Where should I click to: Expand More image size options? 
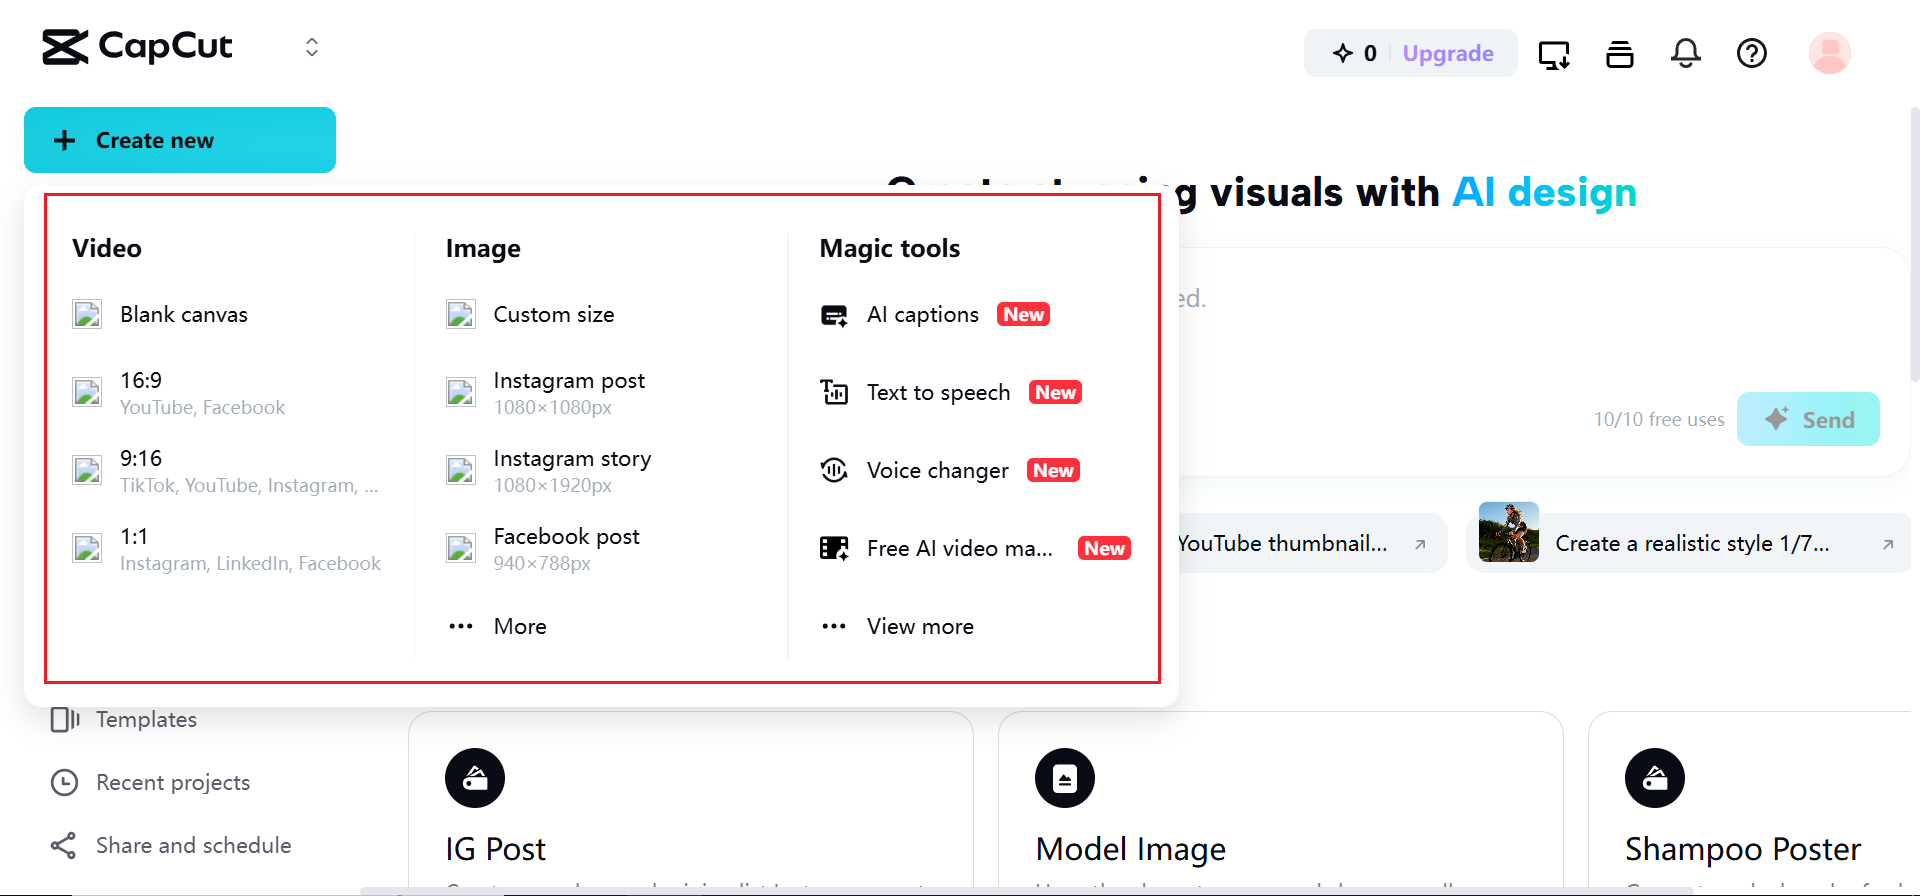(519, 627)
